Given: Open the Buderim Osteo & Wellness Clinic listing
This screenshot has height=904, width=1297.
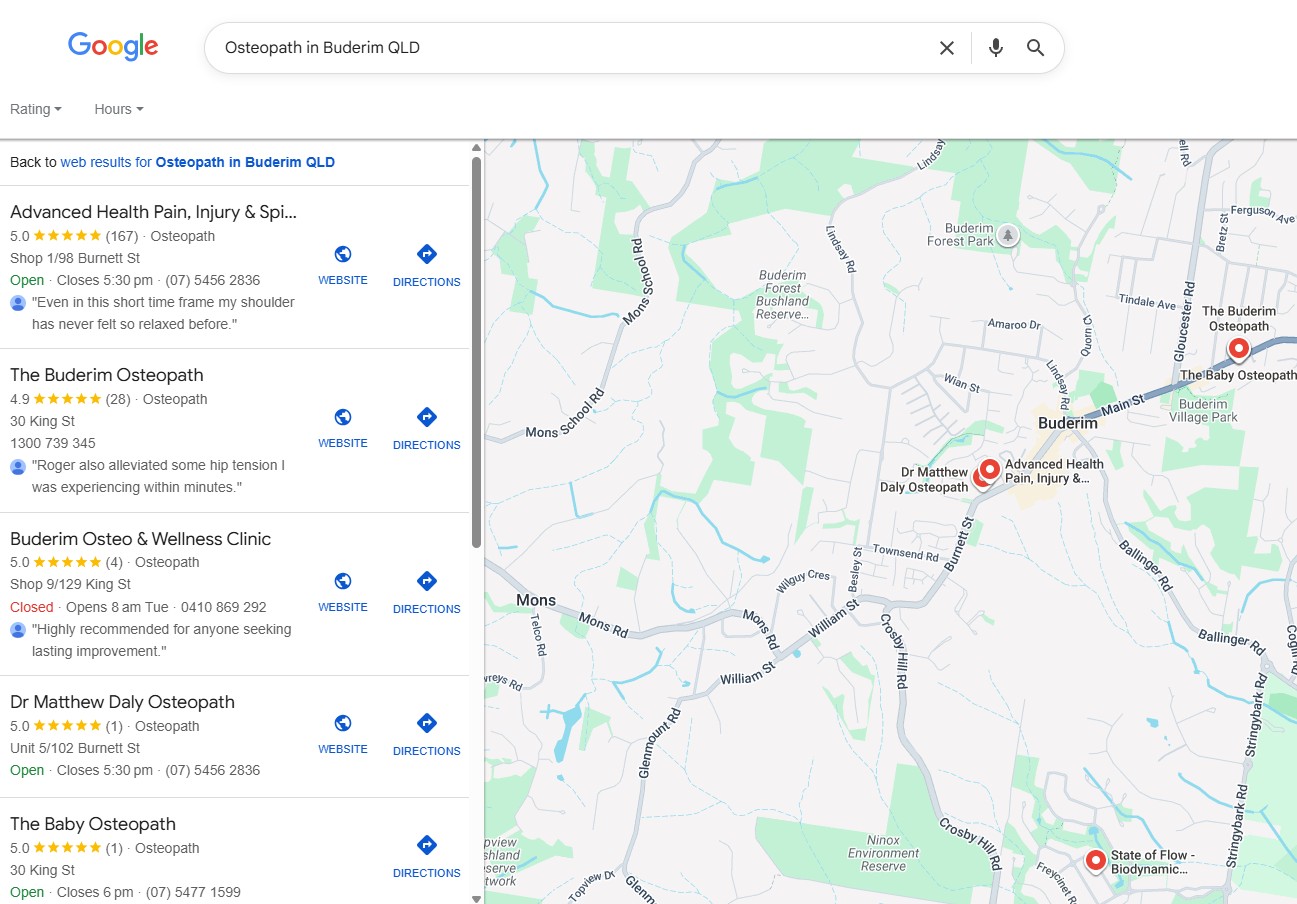Looking at the screenshot, I should pos(140,539).
